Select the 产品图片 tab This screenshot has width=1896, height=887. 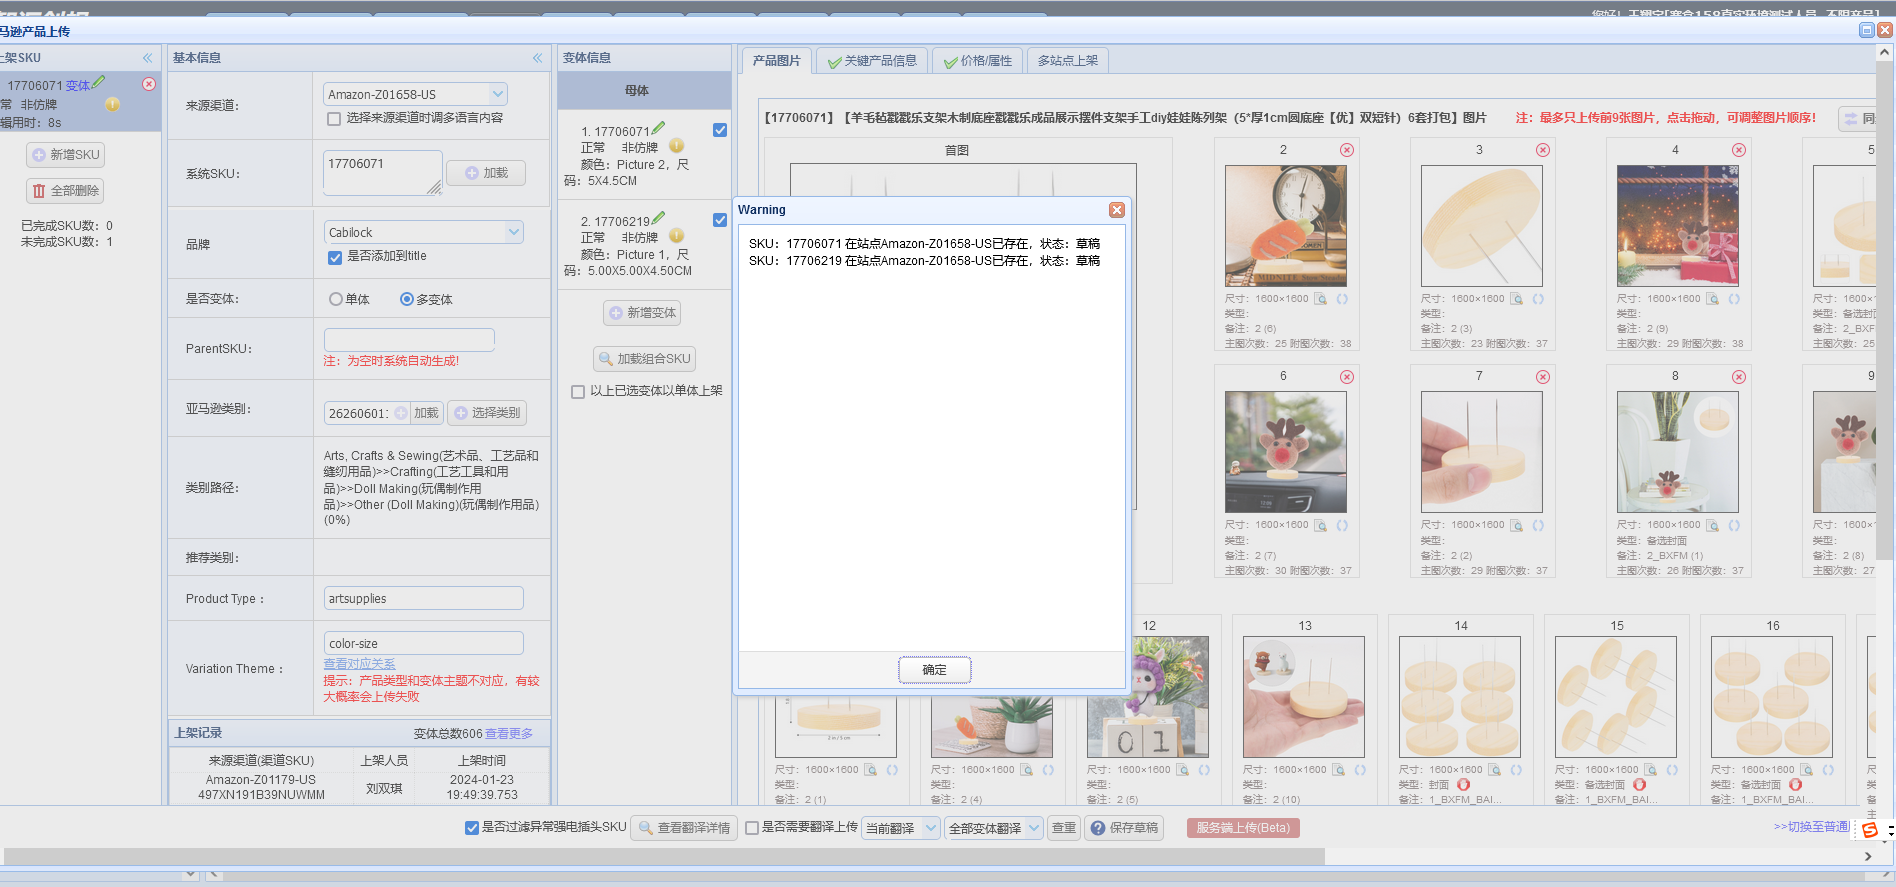(x=776, y=61)
